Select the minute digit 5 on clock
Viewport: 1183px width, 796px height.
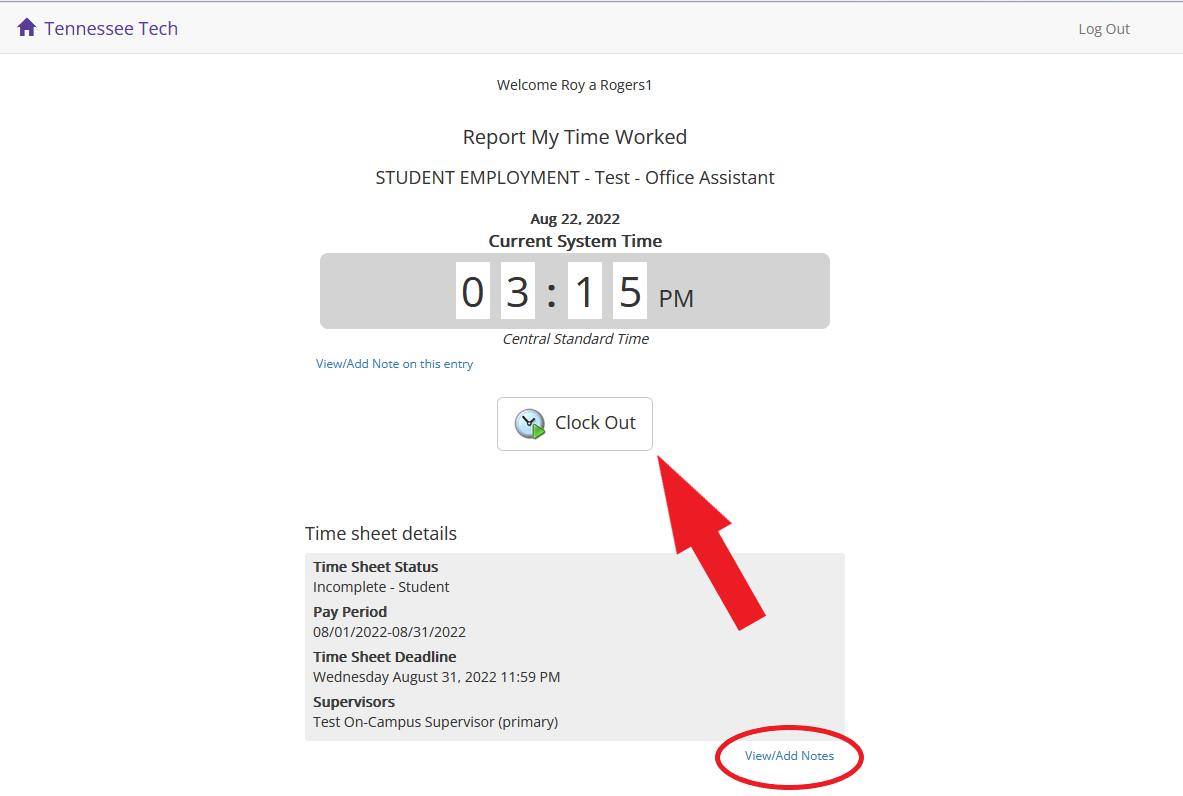point(630,291)
